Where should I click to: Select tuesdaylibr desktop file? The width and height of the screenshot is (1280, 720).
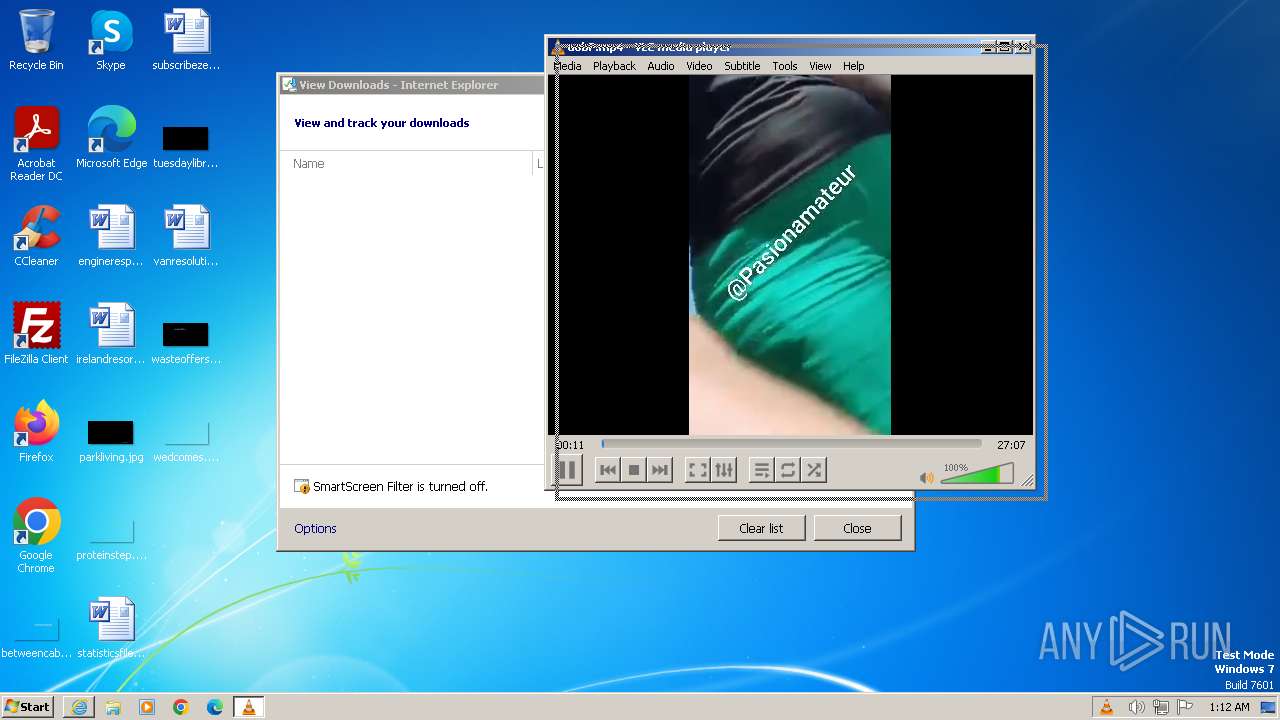(x=186, y=146)
